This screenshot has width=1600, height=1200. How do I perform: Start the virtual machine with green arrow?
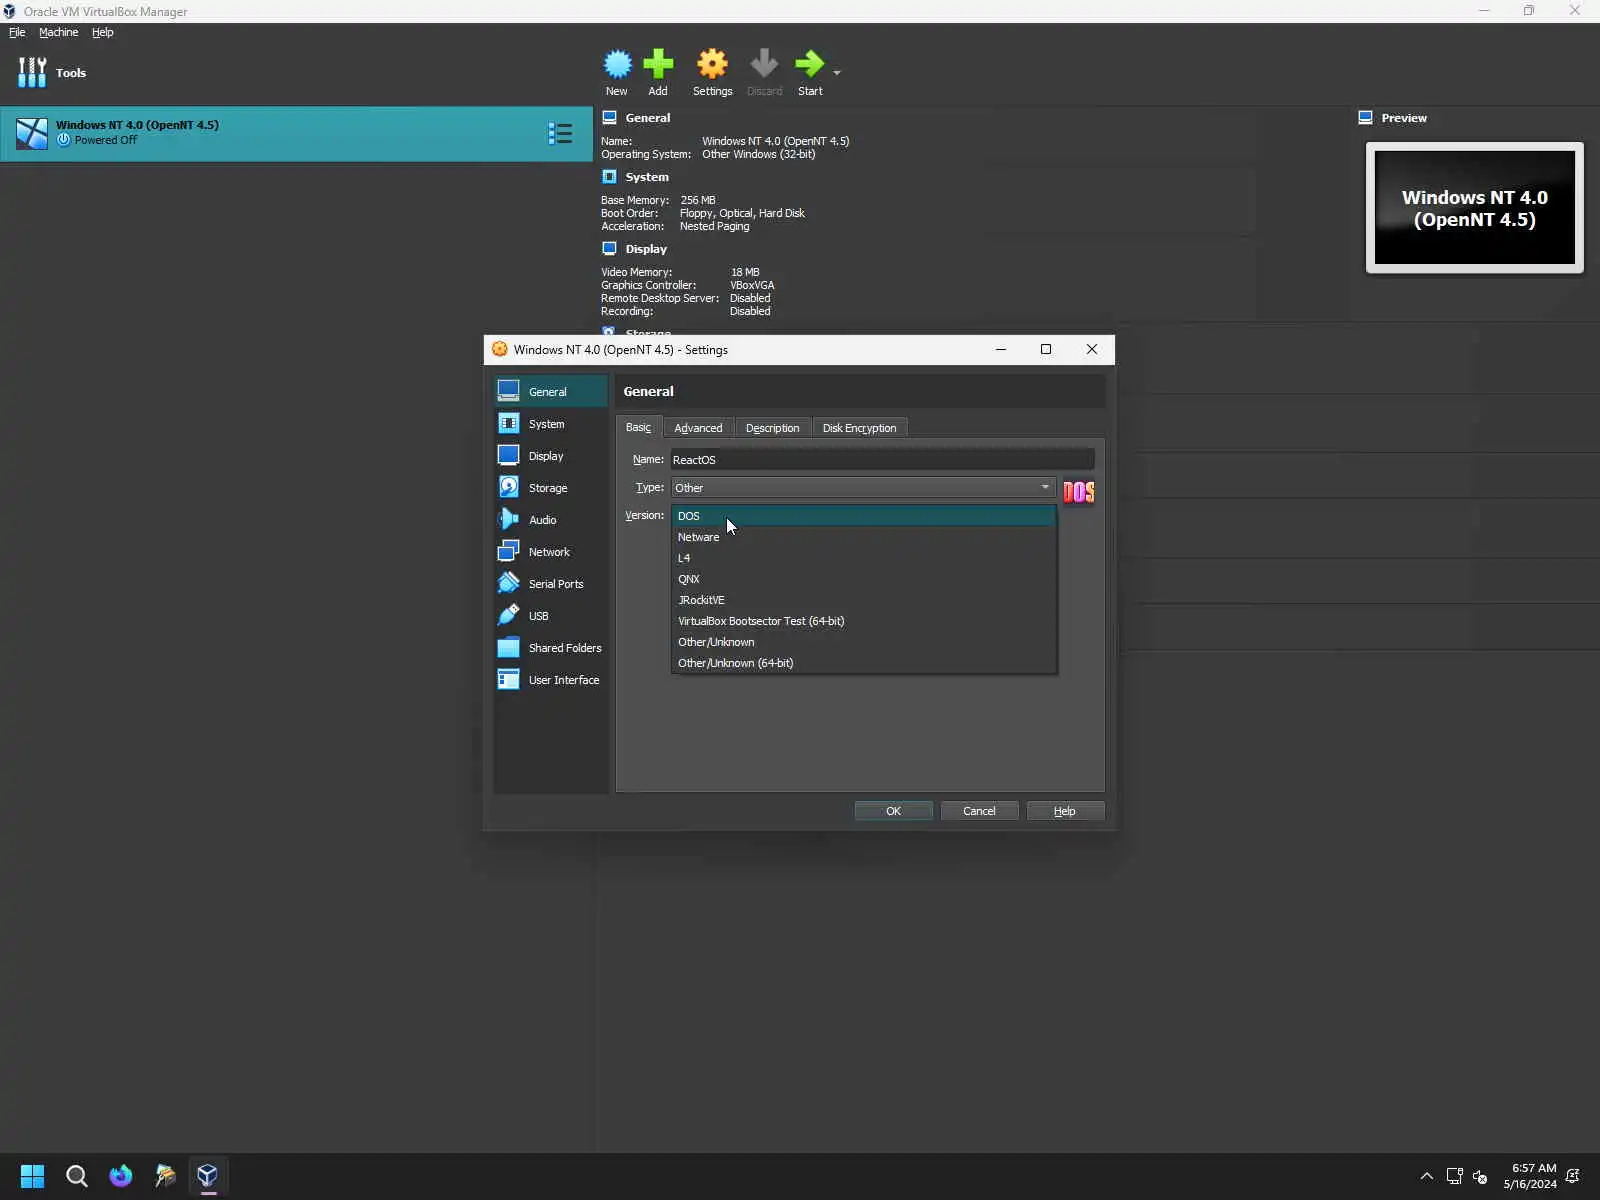pyautogui.click(x=810, y=72)
